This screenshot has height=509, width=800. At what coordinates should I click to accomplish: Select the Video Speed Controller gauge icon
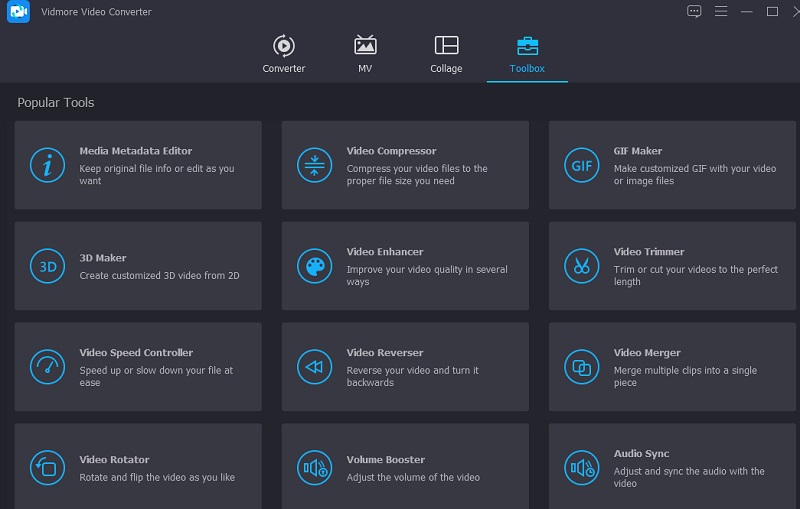(47, 367)
